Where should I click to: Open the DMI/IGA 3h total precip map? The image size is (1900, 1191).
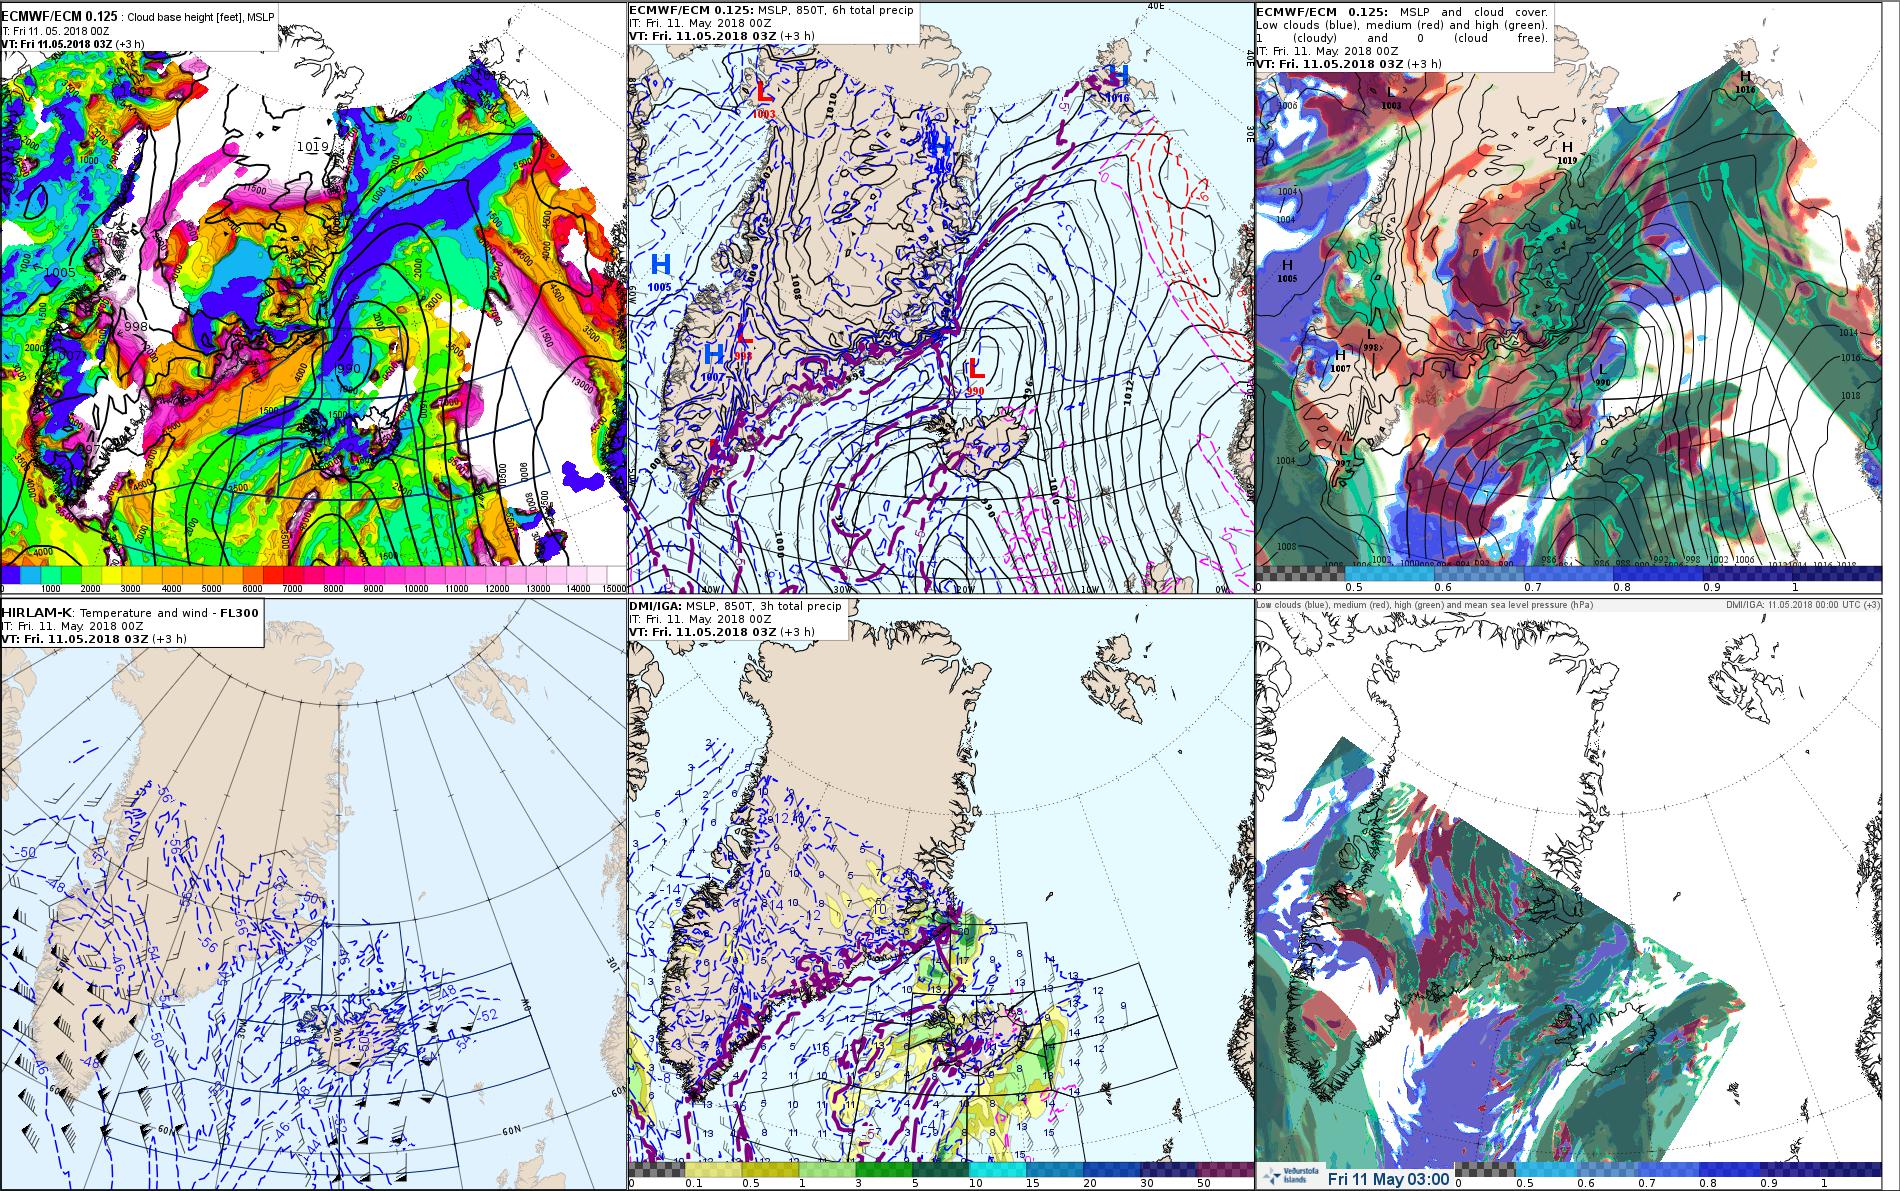[x=940, y=895]
